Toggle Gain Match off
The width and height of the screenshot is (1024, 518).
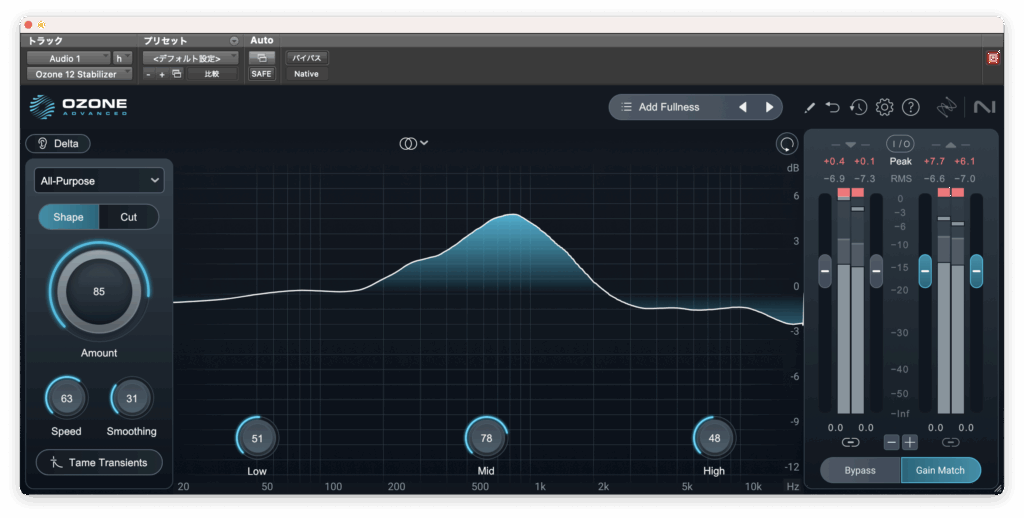point(940,470)
